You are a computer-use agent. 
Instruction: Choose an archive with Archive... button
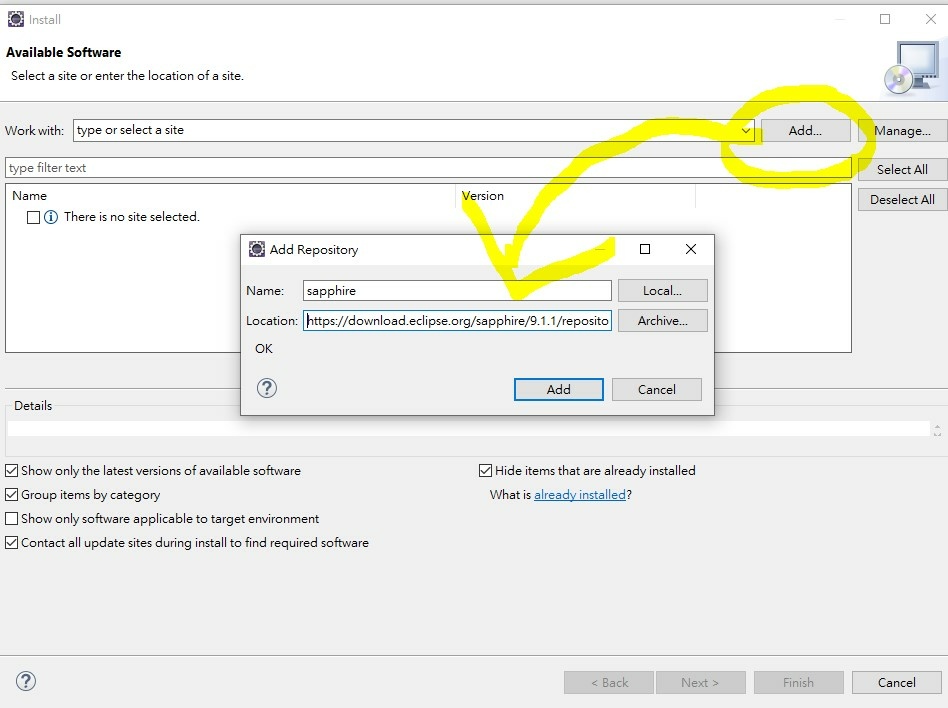tap(663, 320)
